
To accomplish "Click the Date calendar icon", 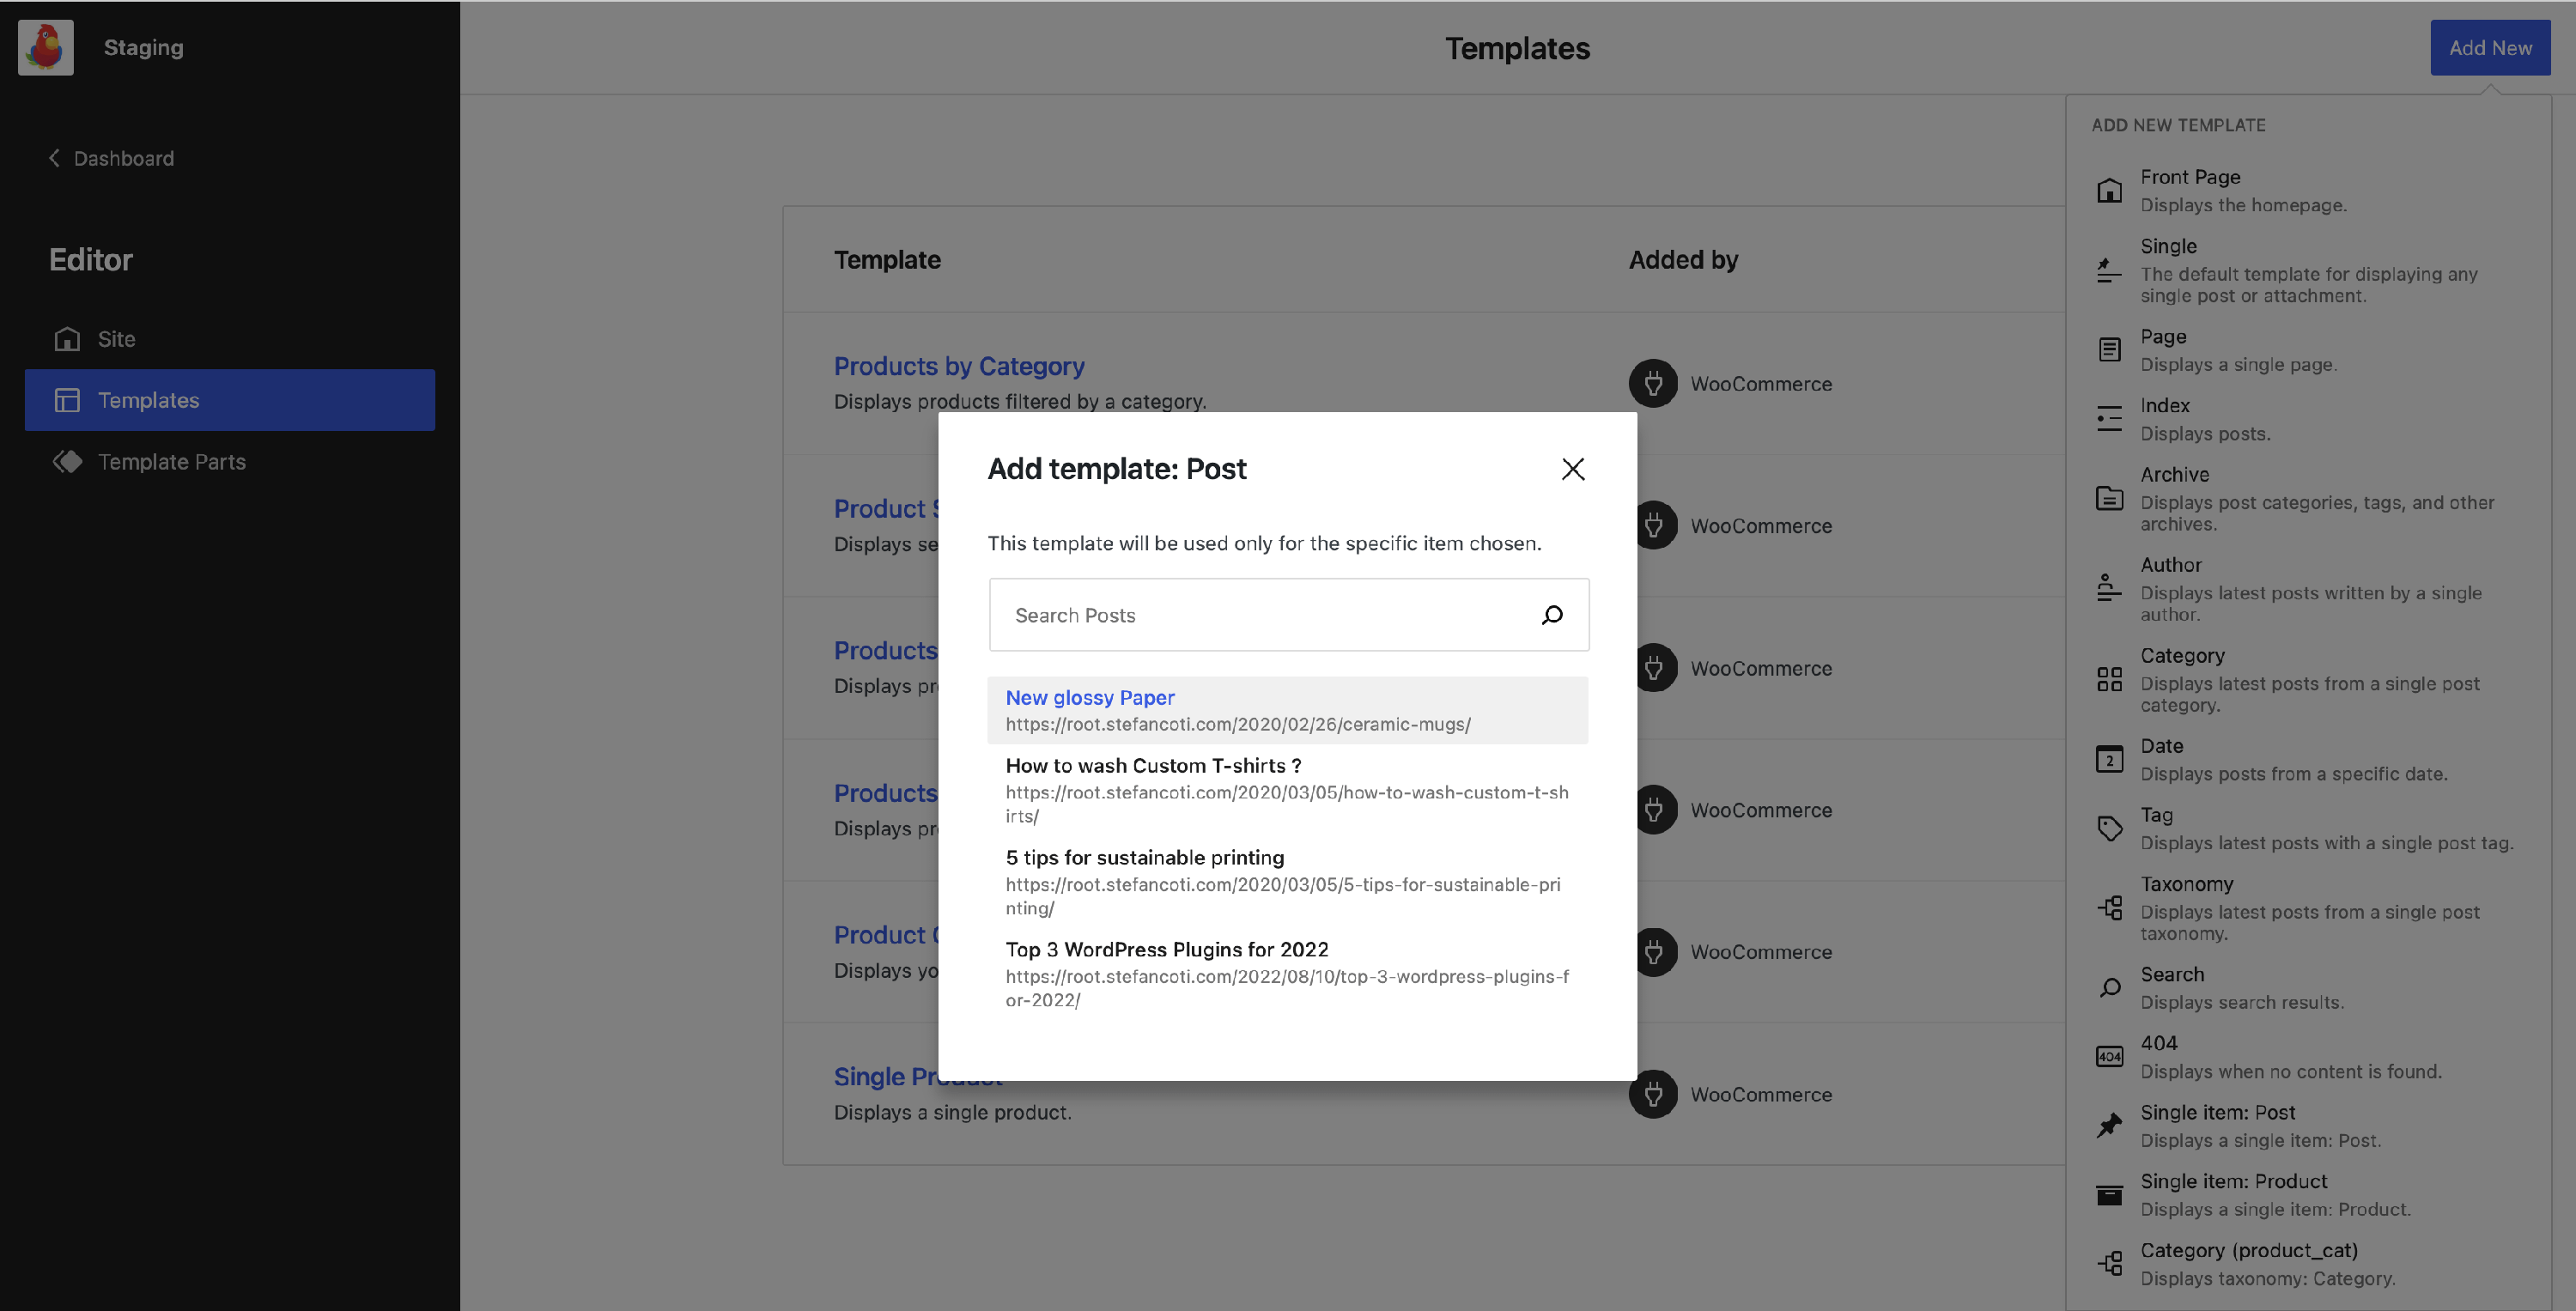I will (x=2109, y=759).
